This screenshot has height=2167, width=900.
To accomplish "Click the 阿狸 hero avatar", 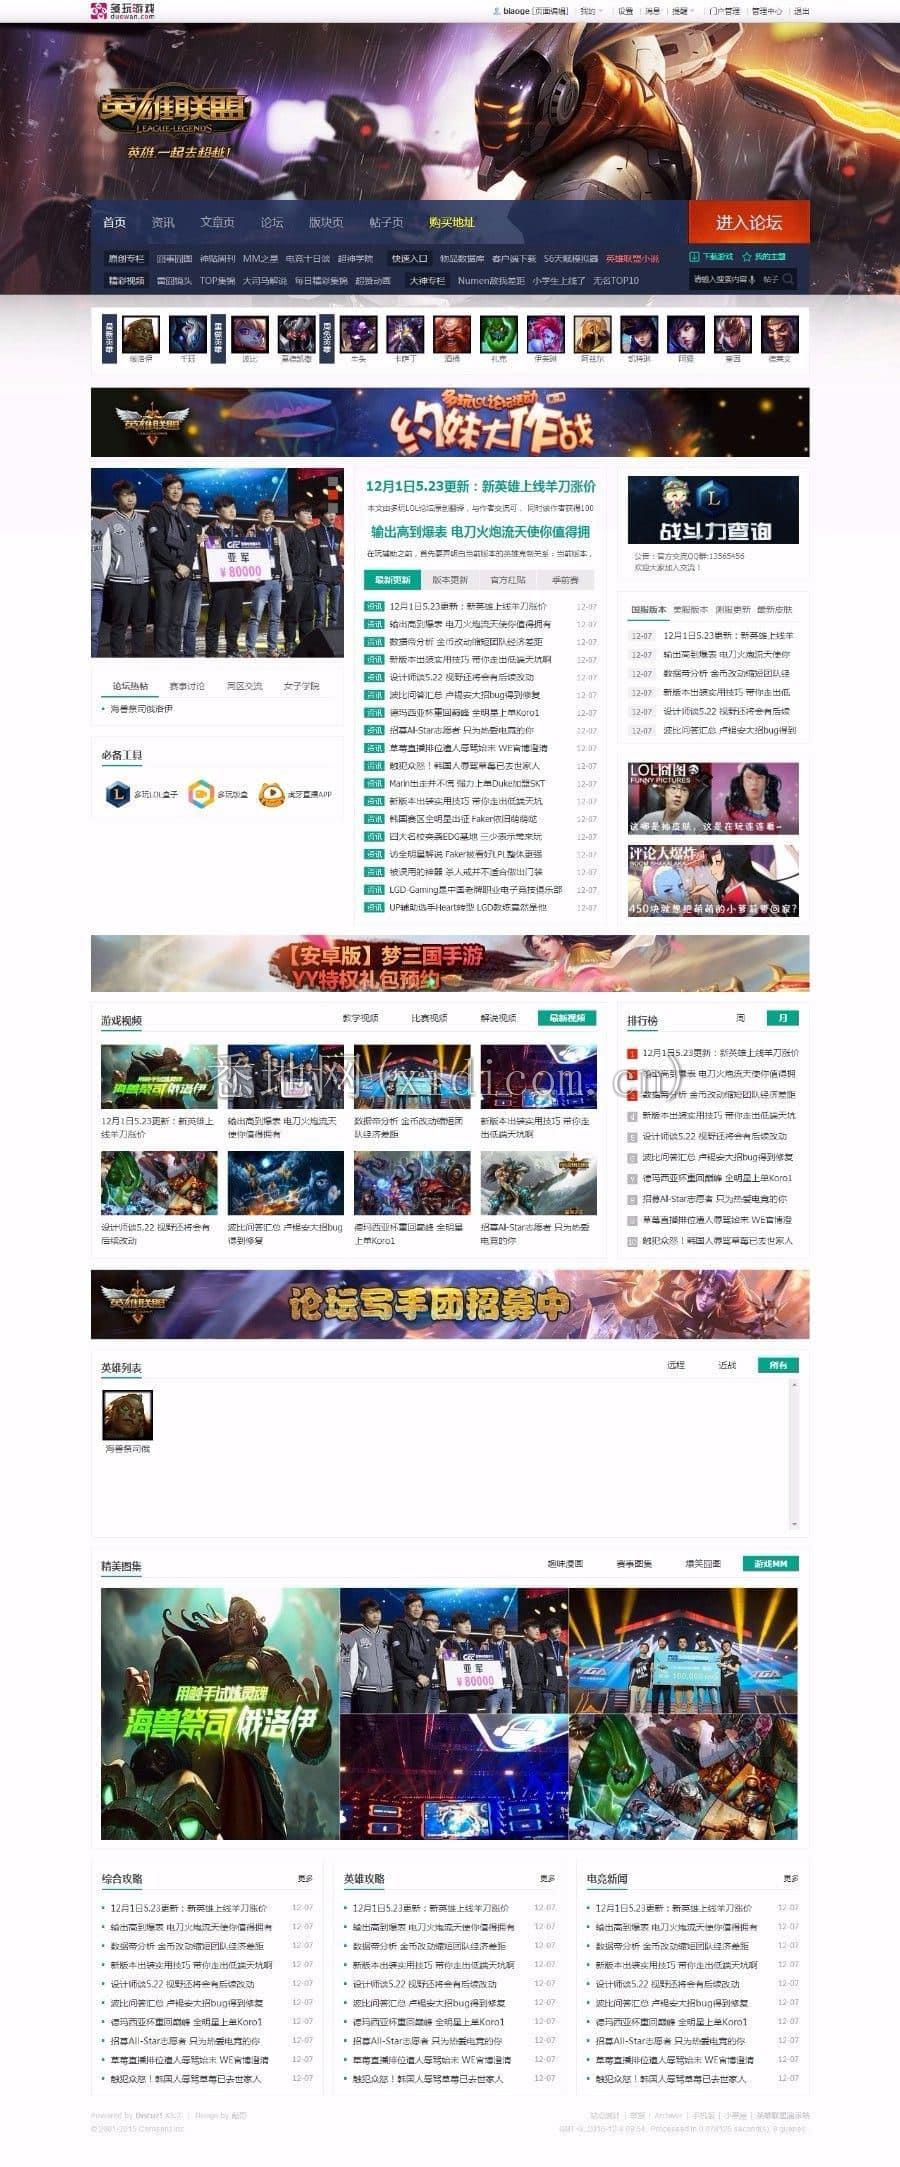I will 686,334.
